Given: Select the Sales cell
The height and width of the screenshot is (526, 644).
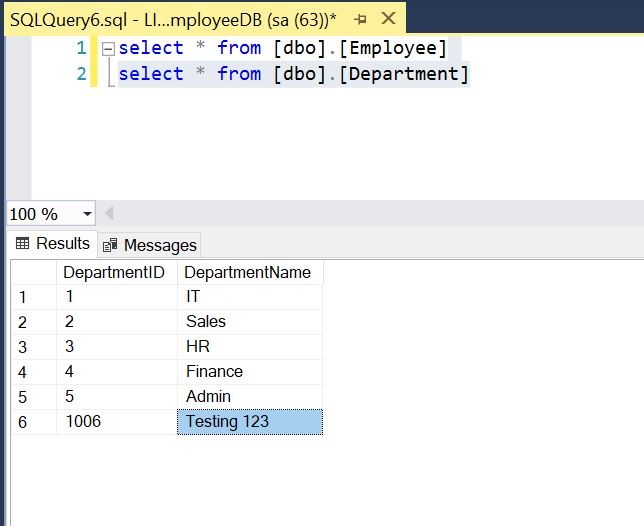Looking at the screenshot, I should click(250, 322).
